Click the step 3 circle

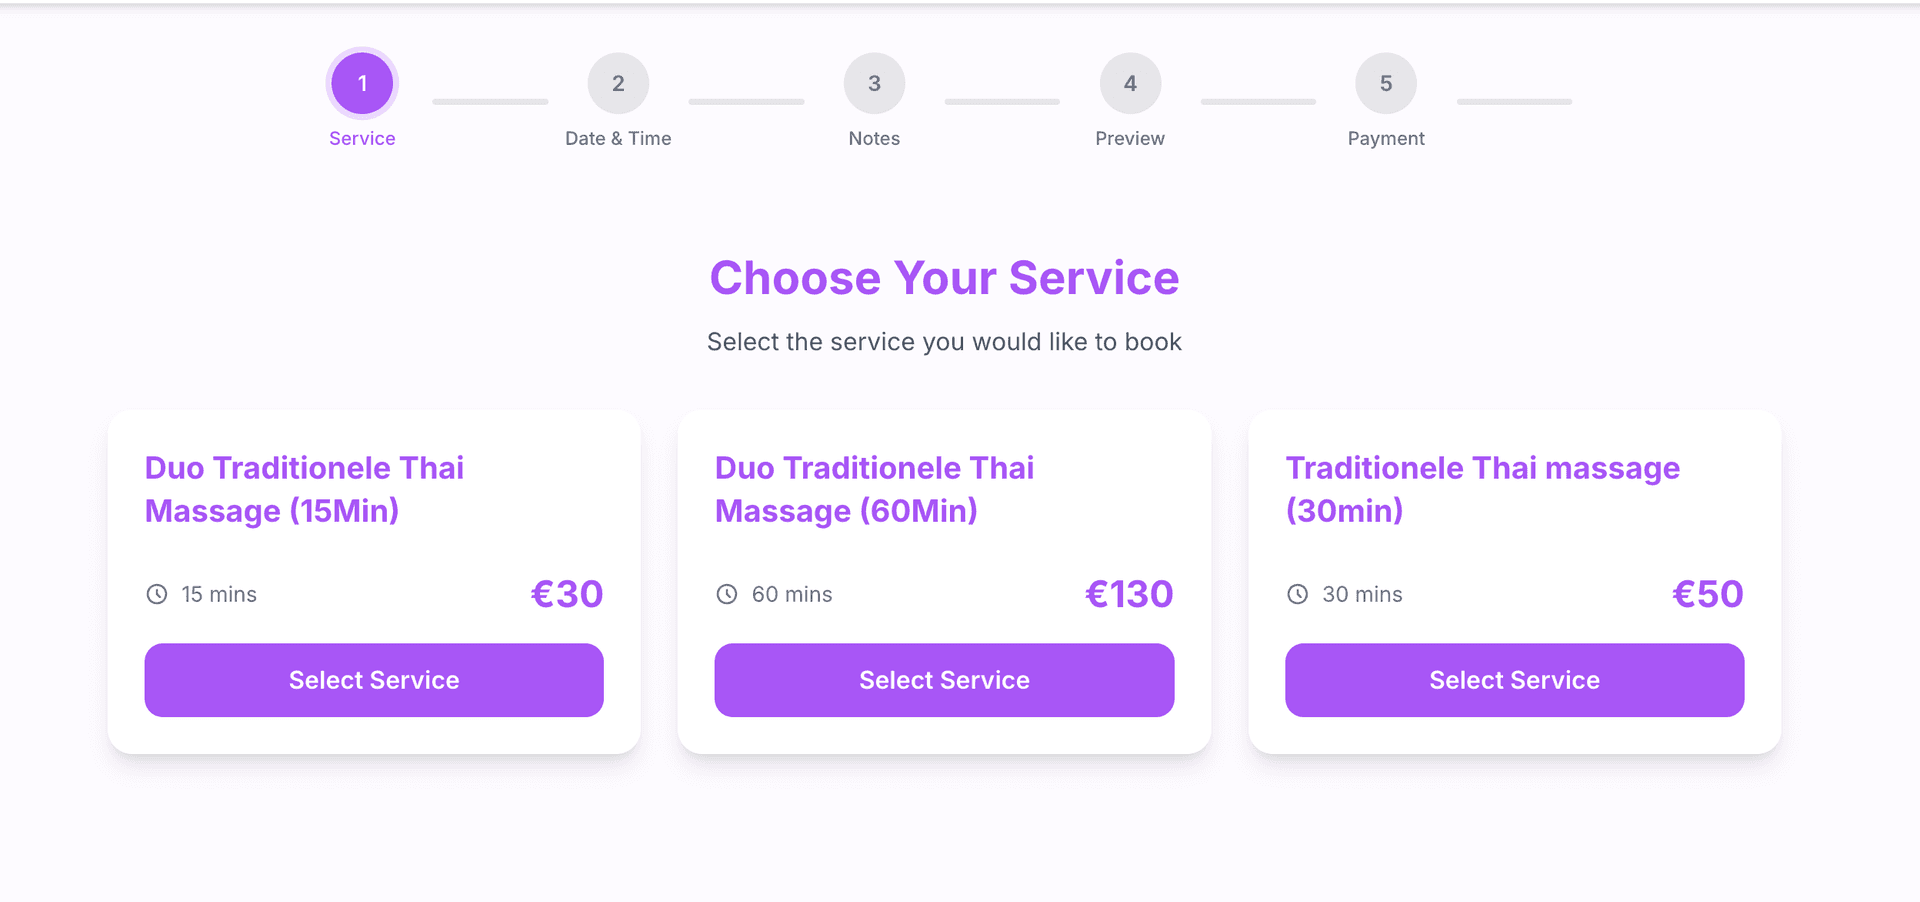pos(874,83)
